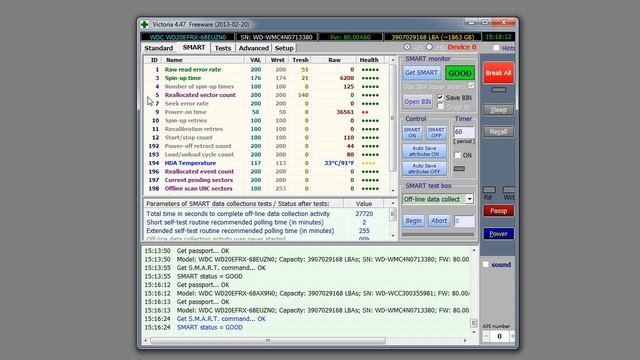This screenshot has width=640, height=360.
Task: Click the red Break All button
Action: [498, 73]
